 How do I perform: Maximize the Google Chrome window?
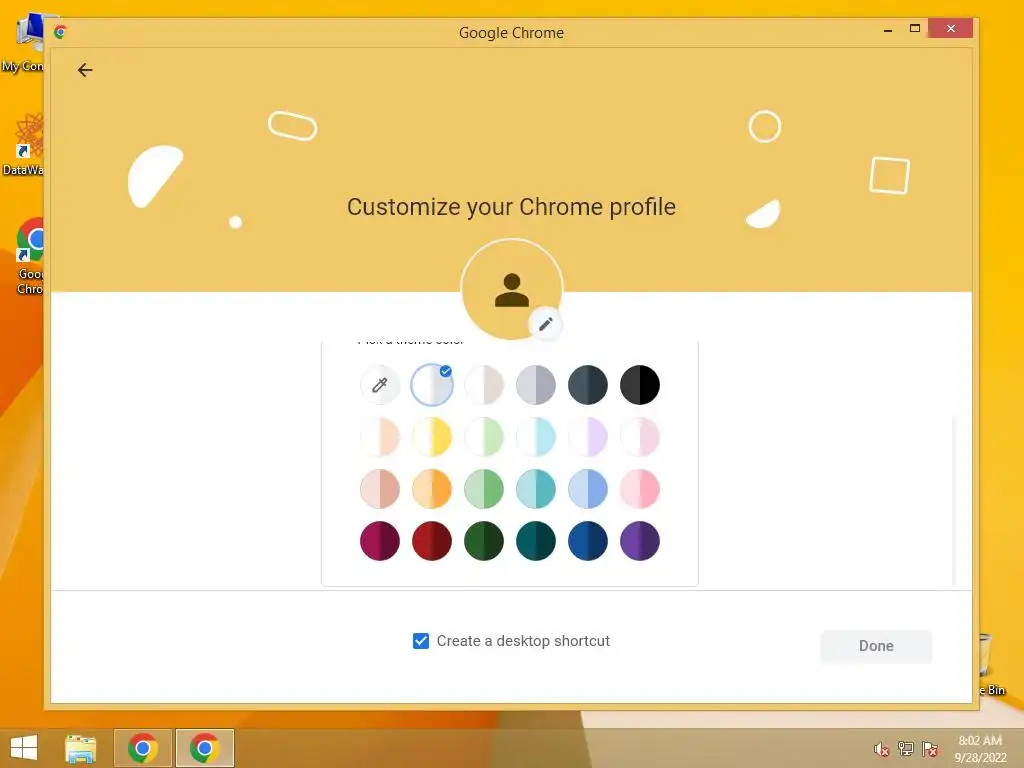(914, 29)
